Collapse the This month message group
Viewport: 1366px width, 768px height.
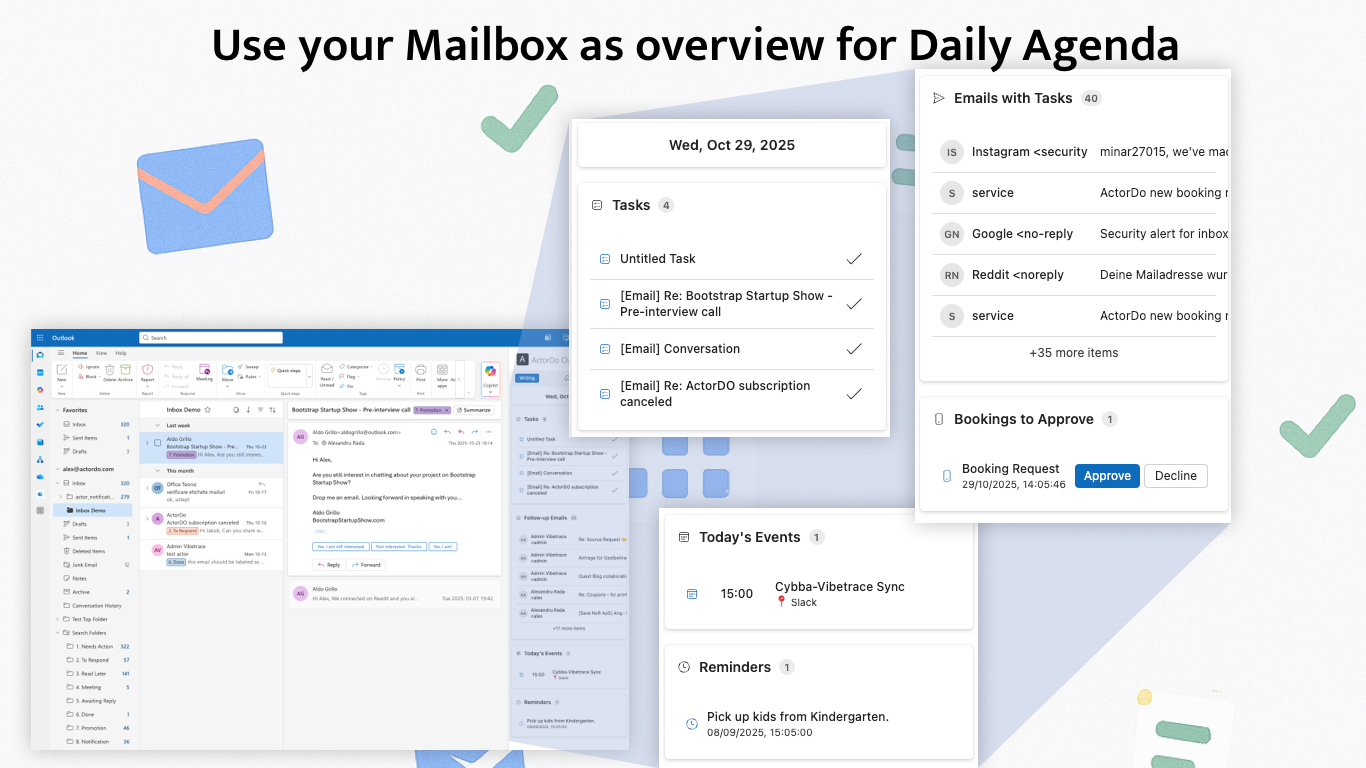[x=157, y=471]
